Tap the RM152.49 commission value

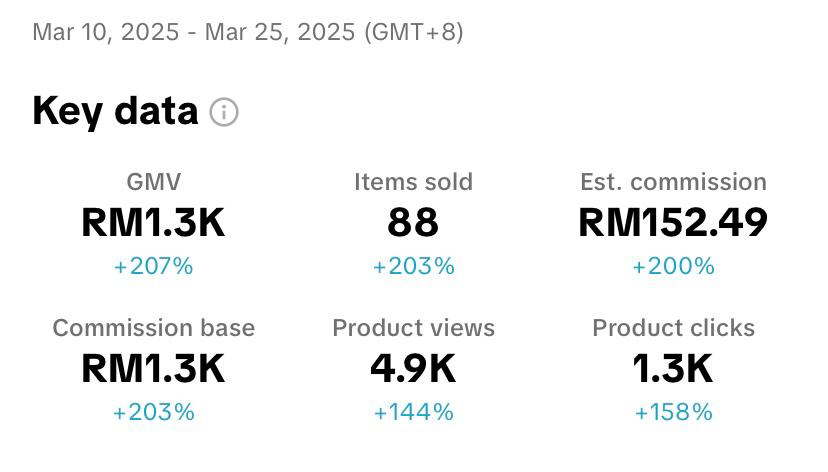pos(673,223)
